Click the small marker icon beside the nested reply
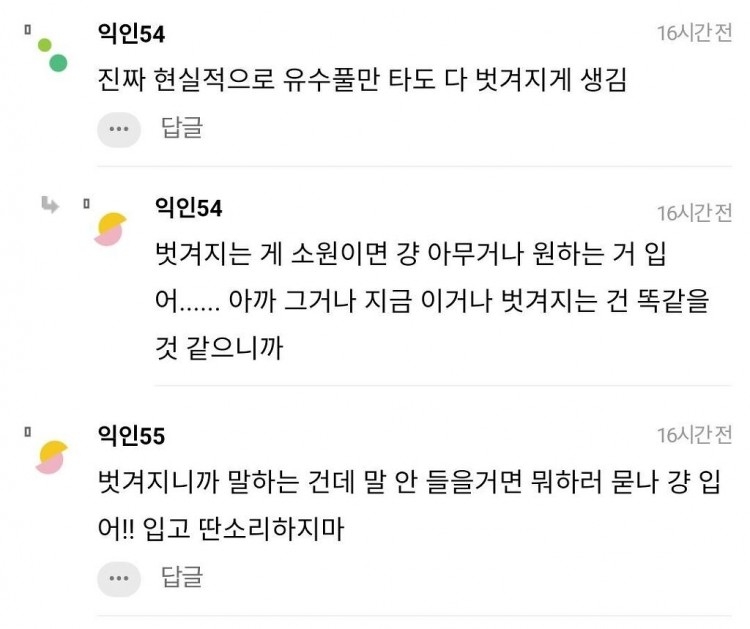Screen dimensions: 750x629 (x=86, y=204)
